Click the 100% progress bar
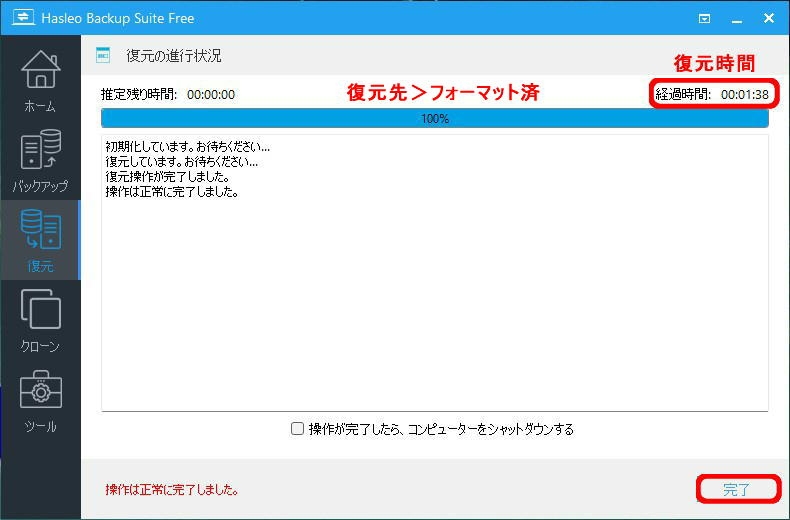 pos(435,118)
